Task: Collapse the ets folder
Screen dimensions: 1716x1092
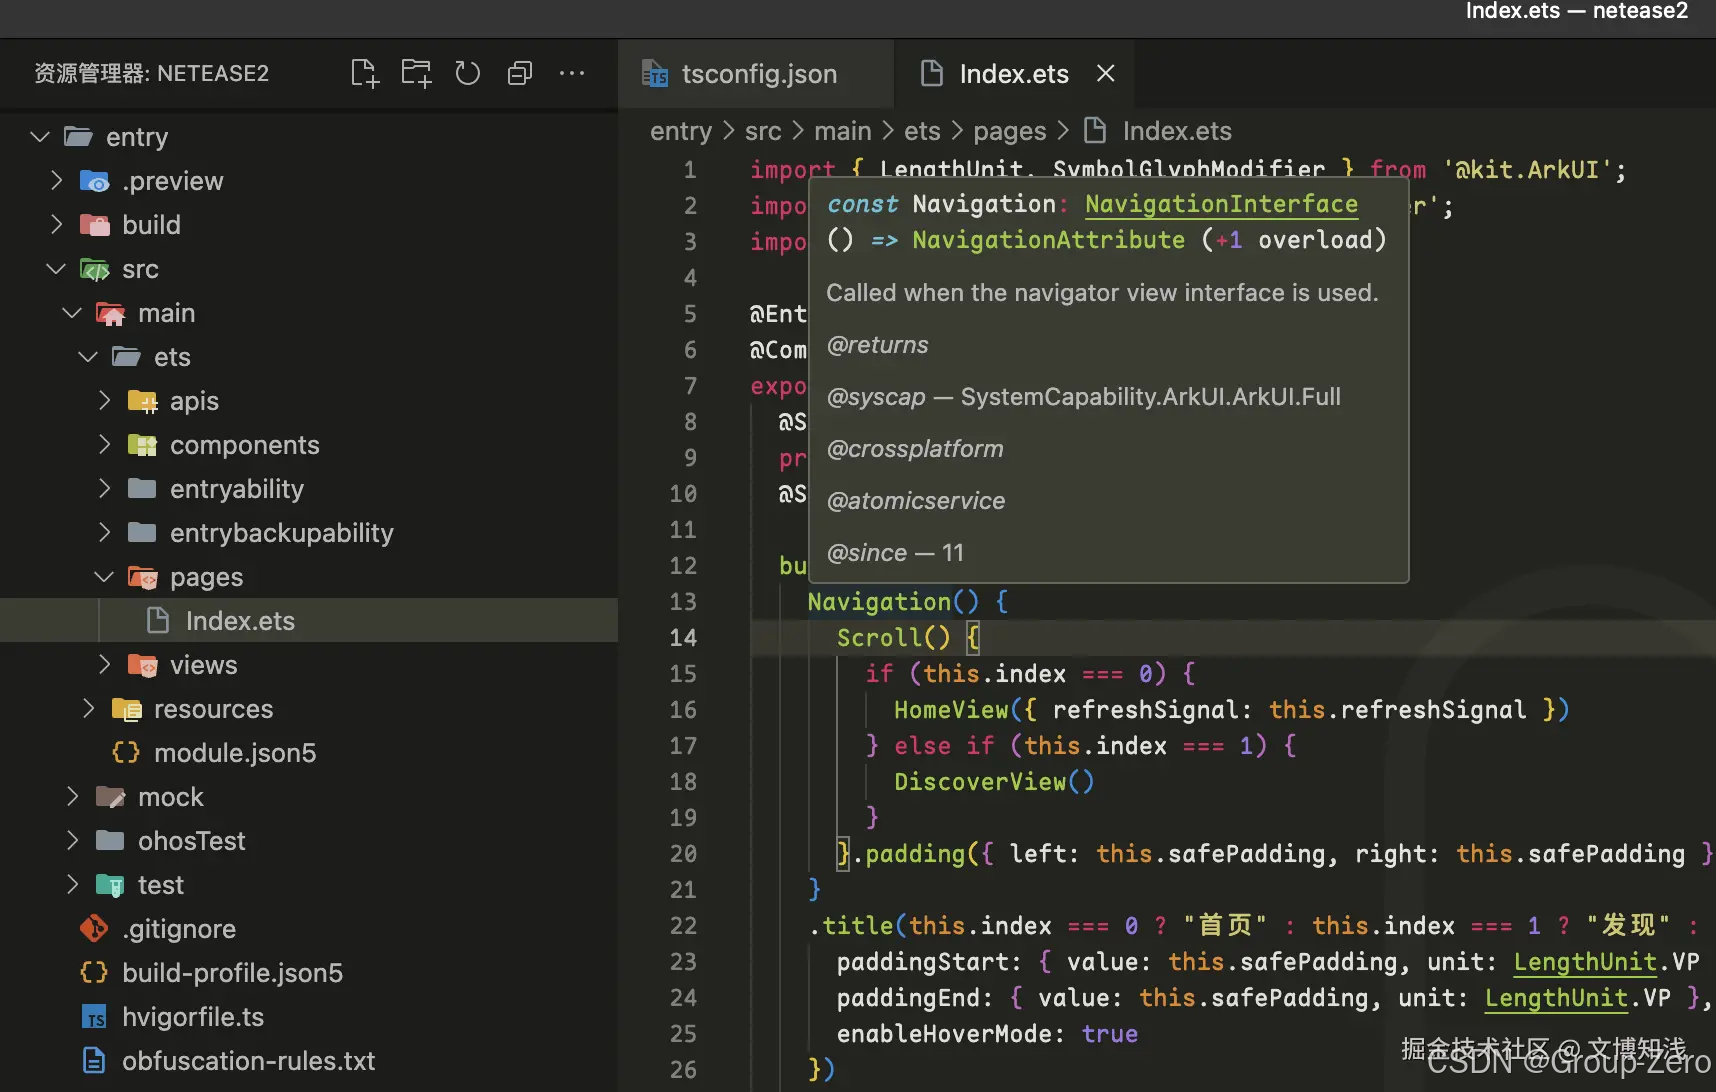Action: tap(88, 357)
